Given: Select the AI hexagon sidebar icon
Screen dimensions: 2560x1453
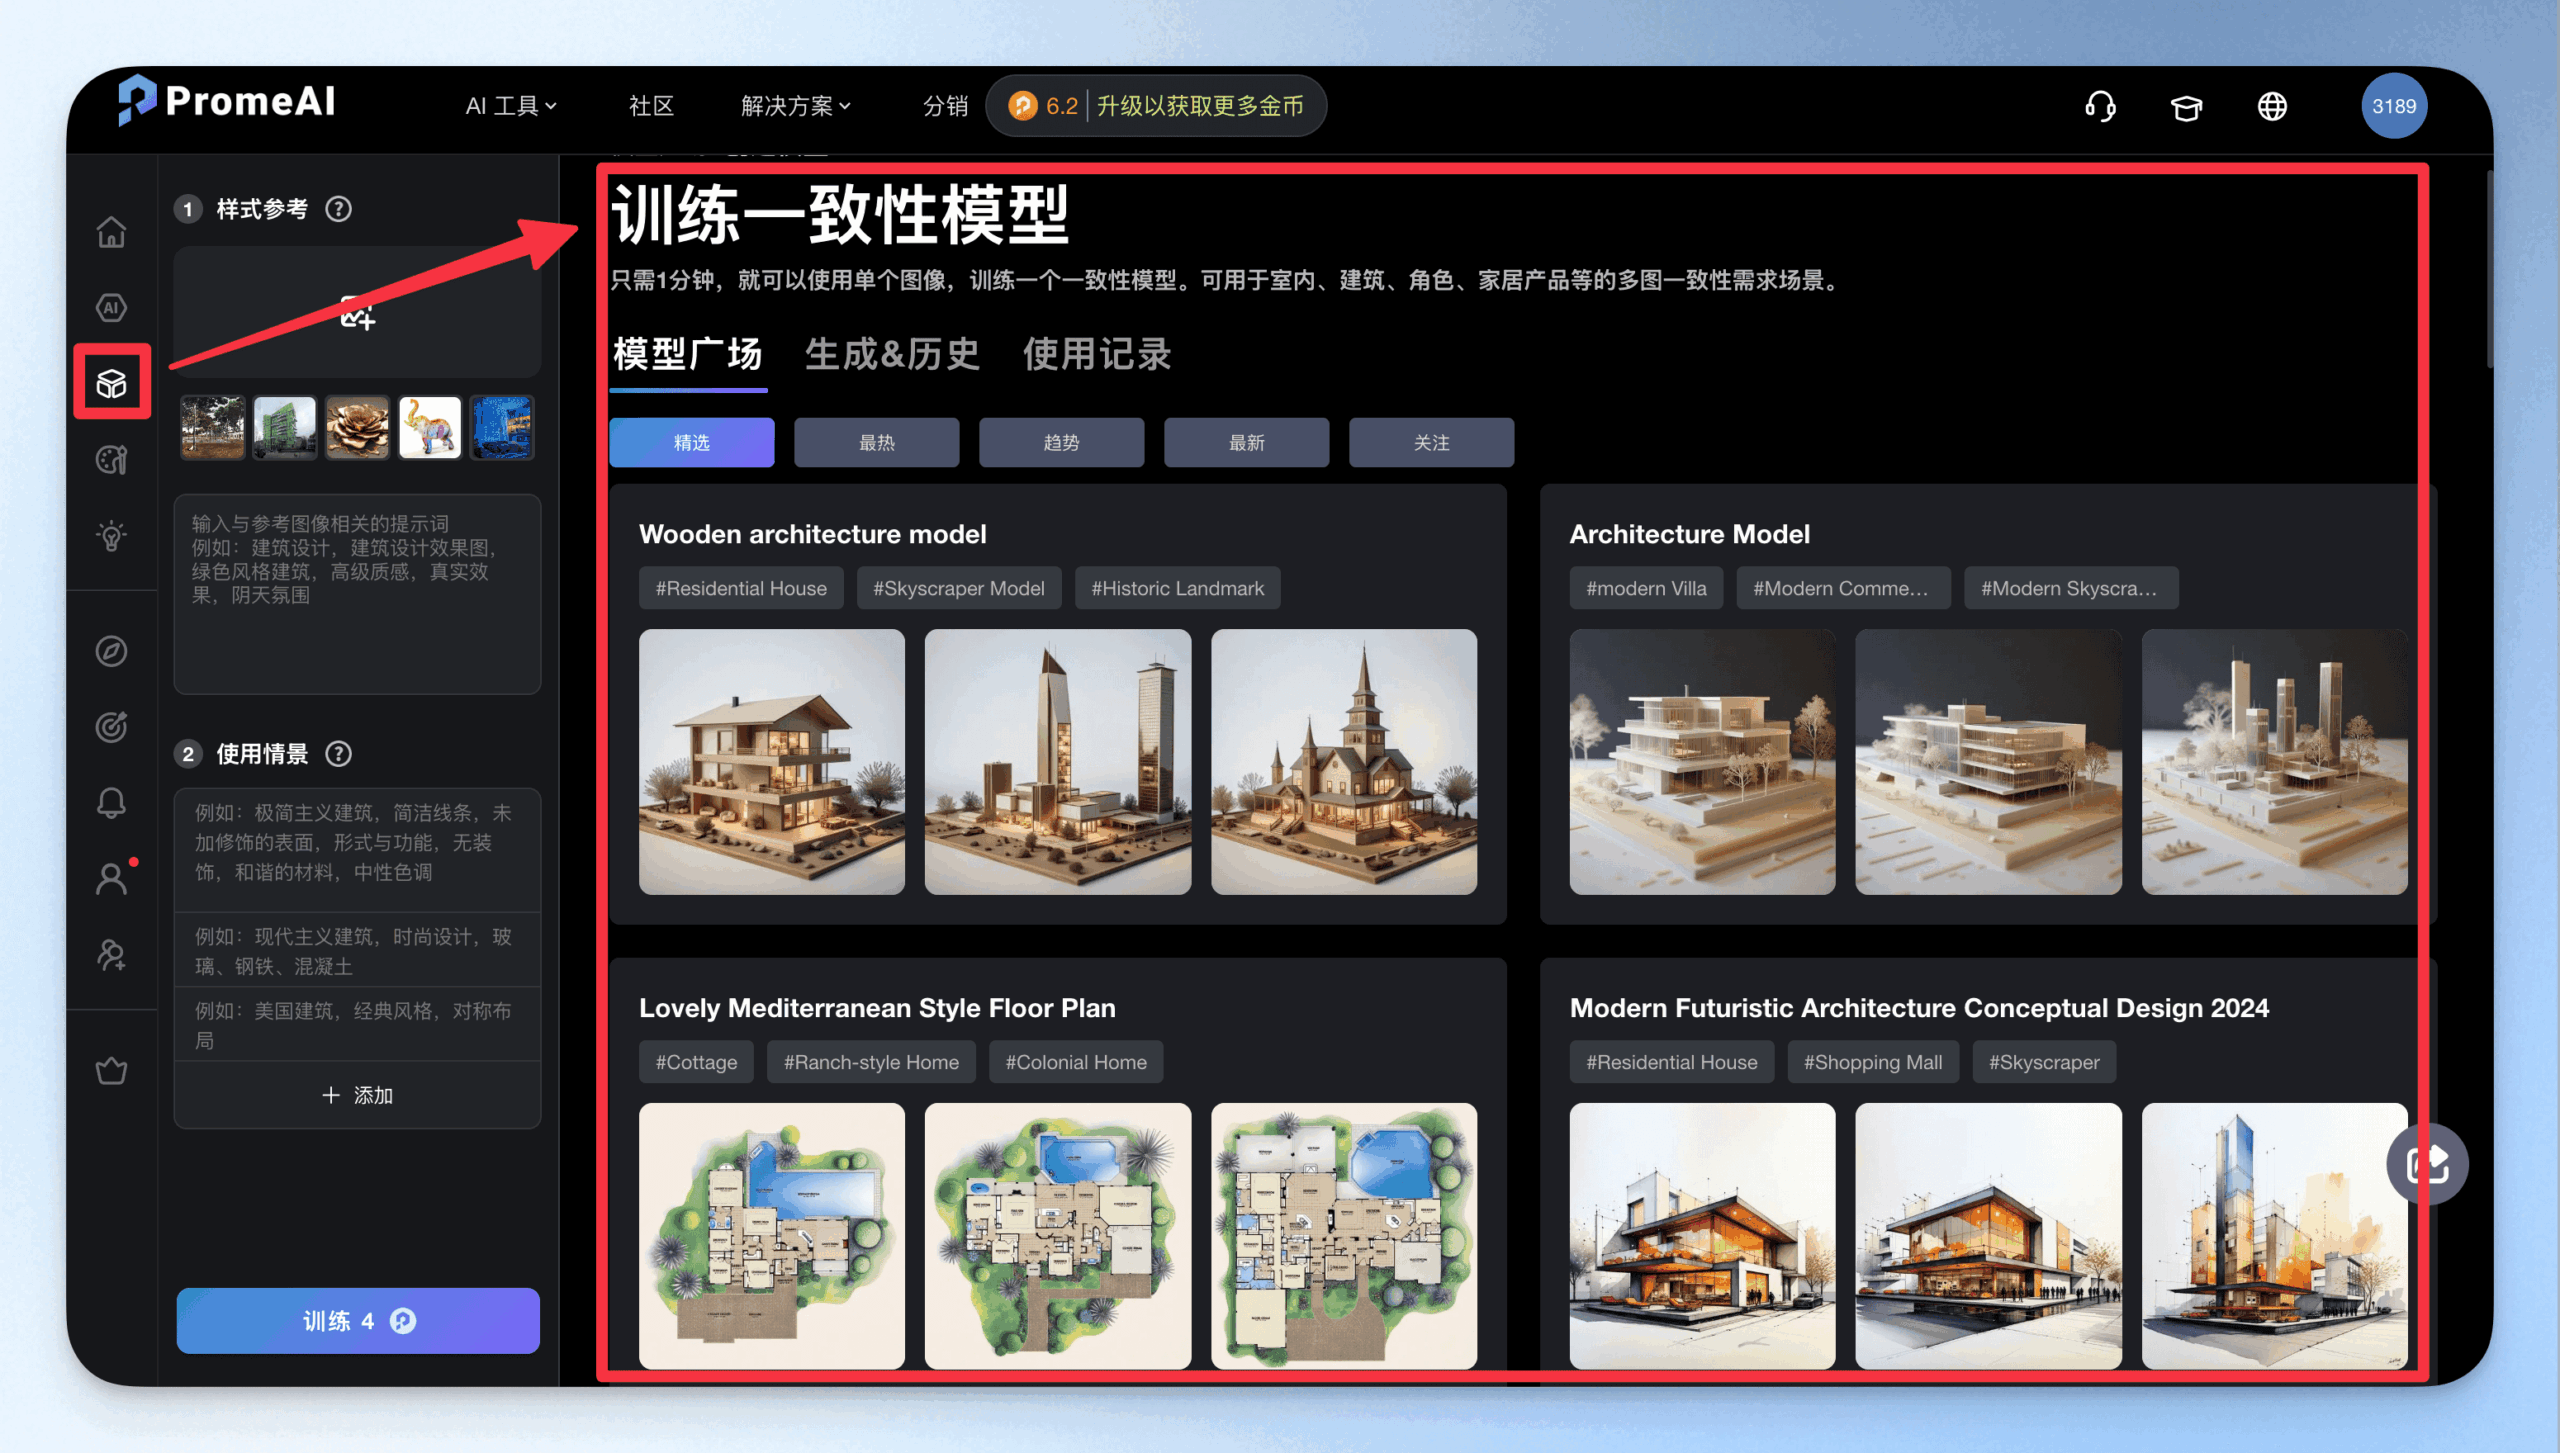Looking at the screenshot, I should pyautogui.click(x=111, y=308).
